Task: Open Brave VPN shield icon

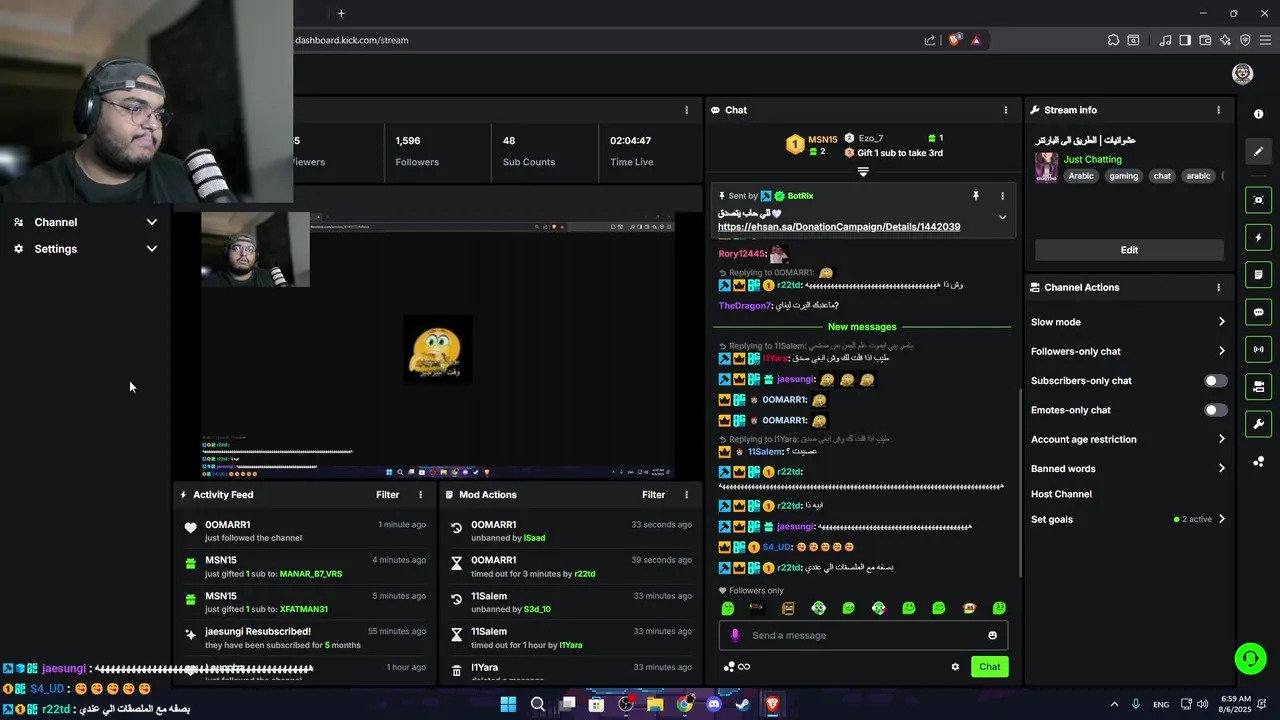Action: [x=1245, y=40]
